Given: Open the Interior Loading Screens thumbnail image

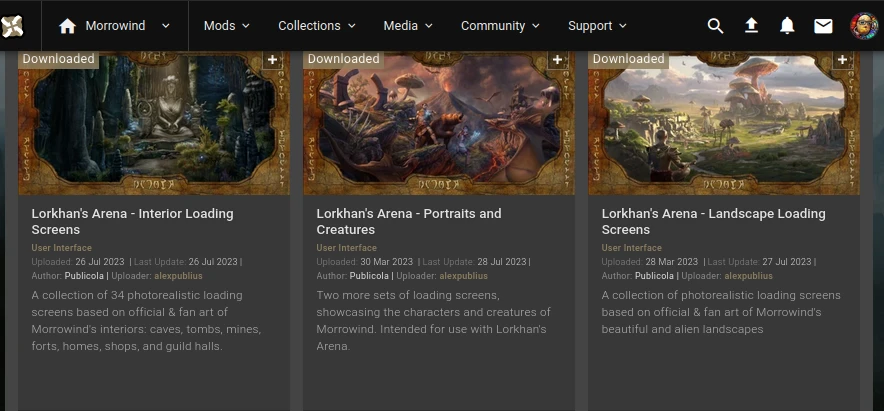Looking at the screenshot, I should [154, 123].
